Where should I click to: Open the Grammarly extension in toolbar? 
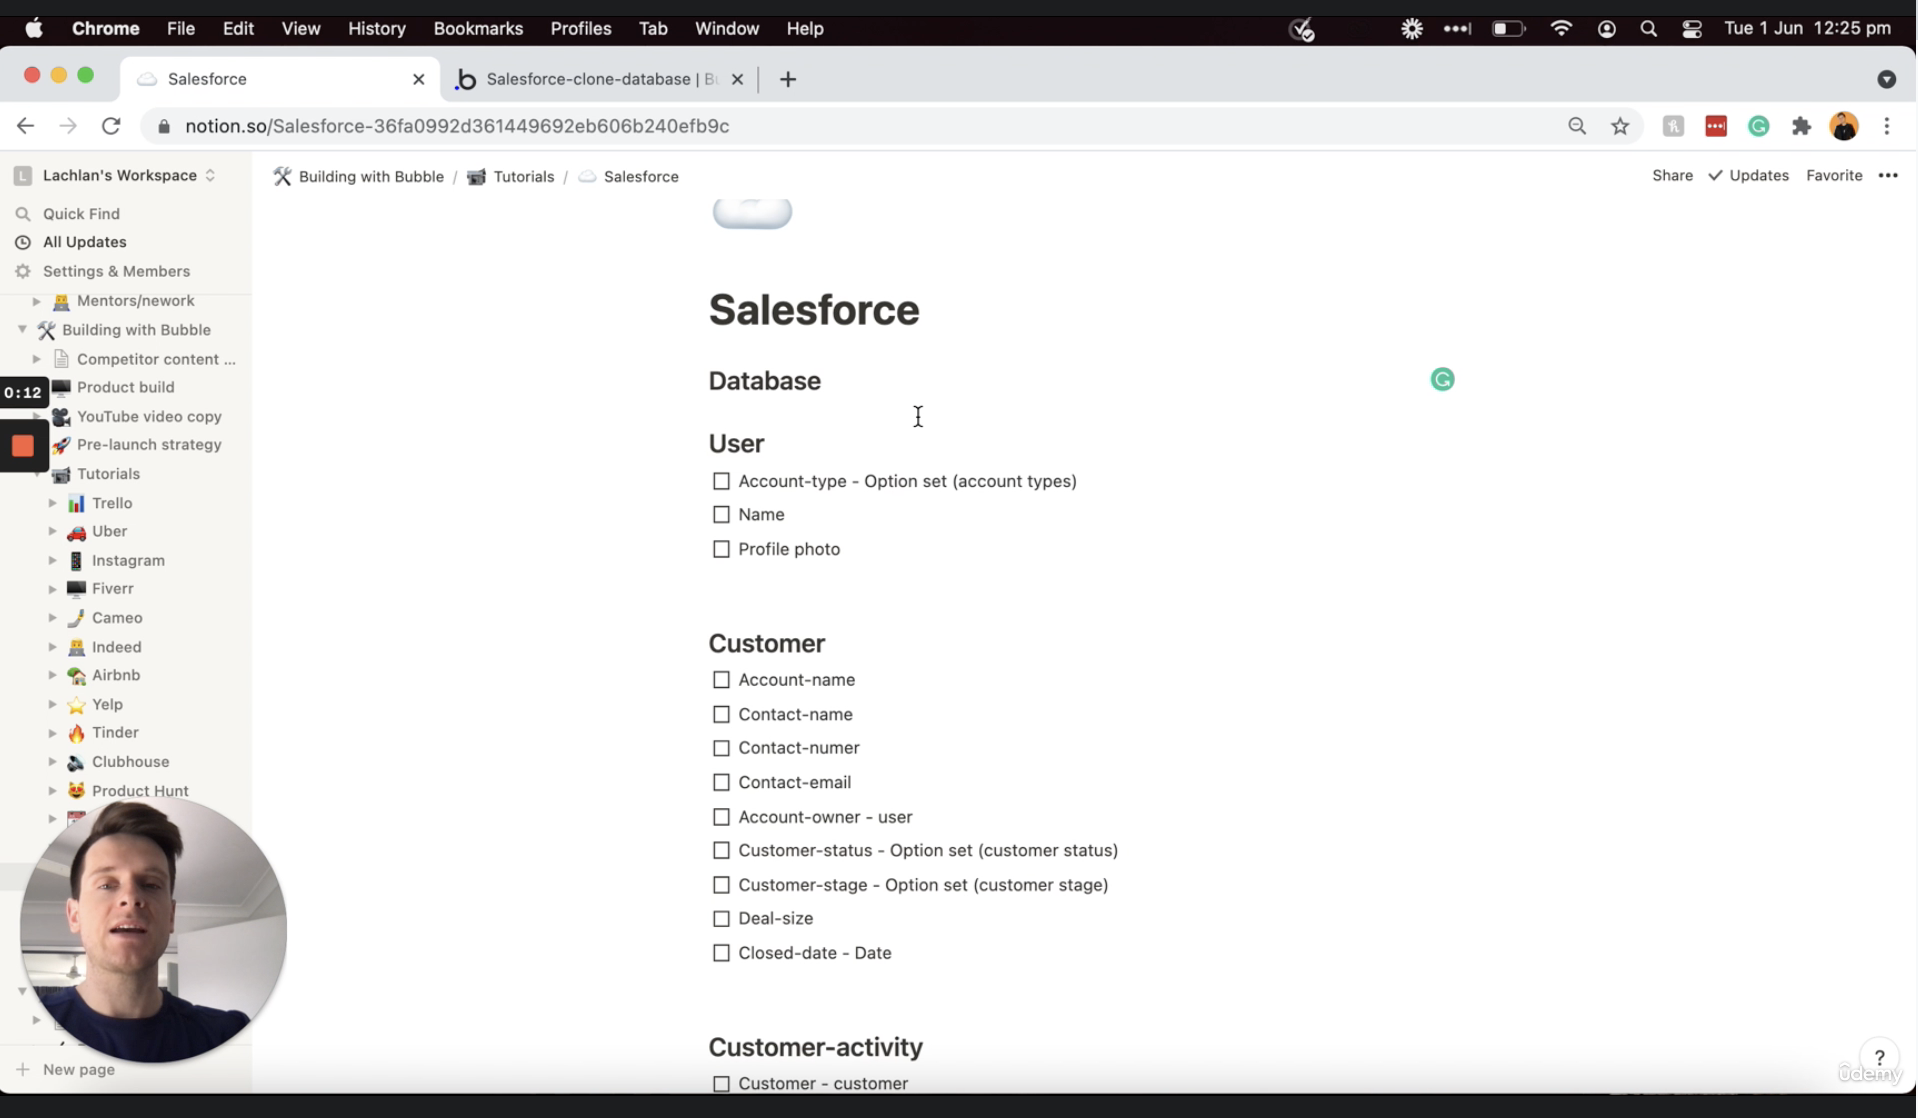[x=1759, y=126]
